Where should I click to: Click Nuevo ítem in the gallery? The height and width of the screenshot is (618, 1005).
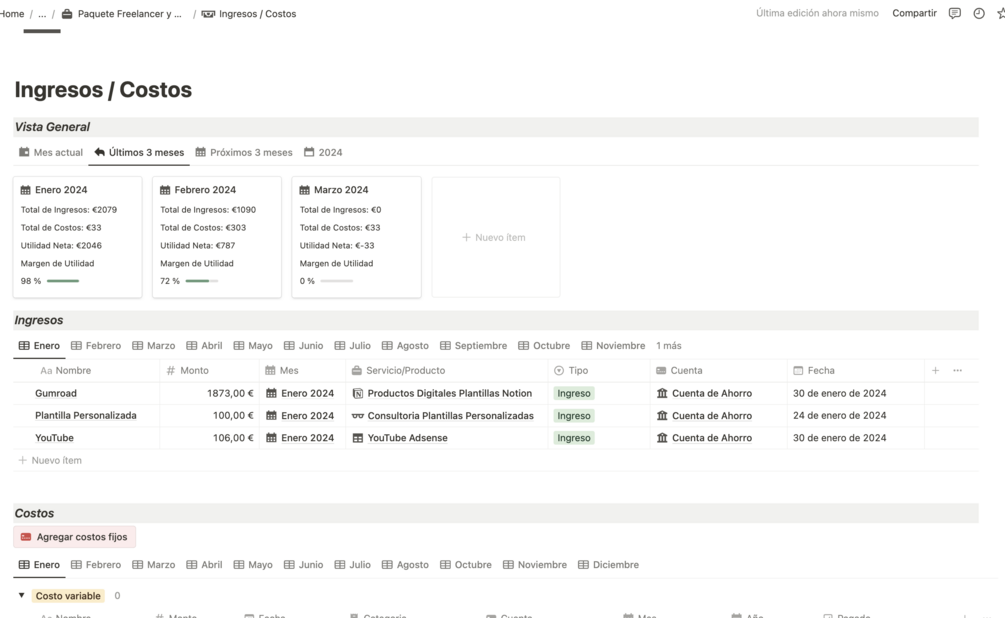(x=495, y=237)
